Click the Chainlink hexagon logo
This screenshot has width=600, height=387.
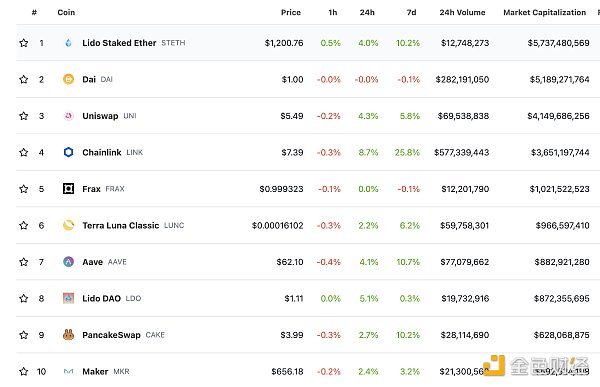coord(68,152)
